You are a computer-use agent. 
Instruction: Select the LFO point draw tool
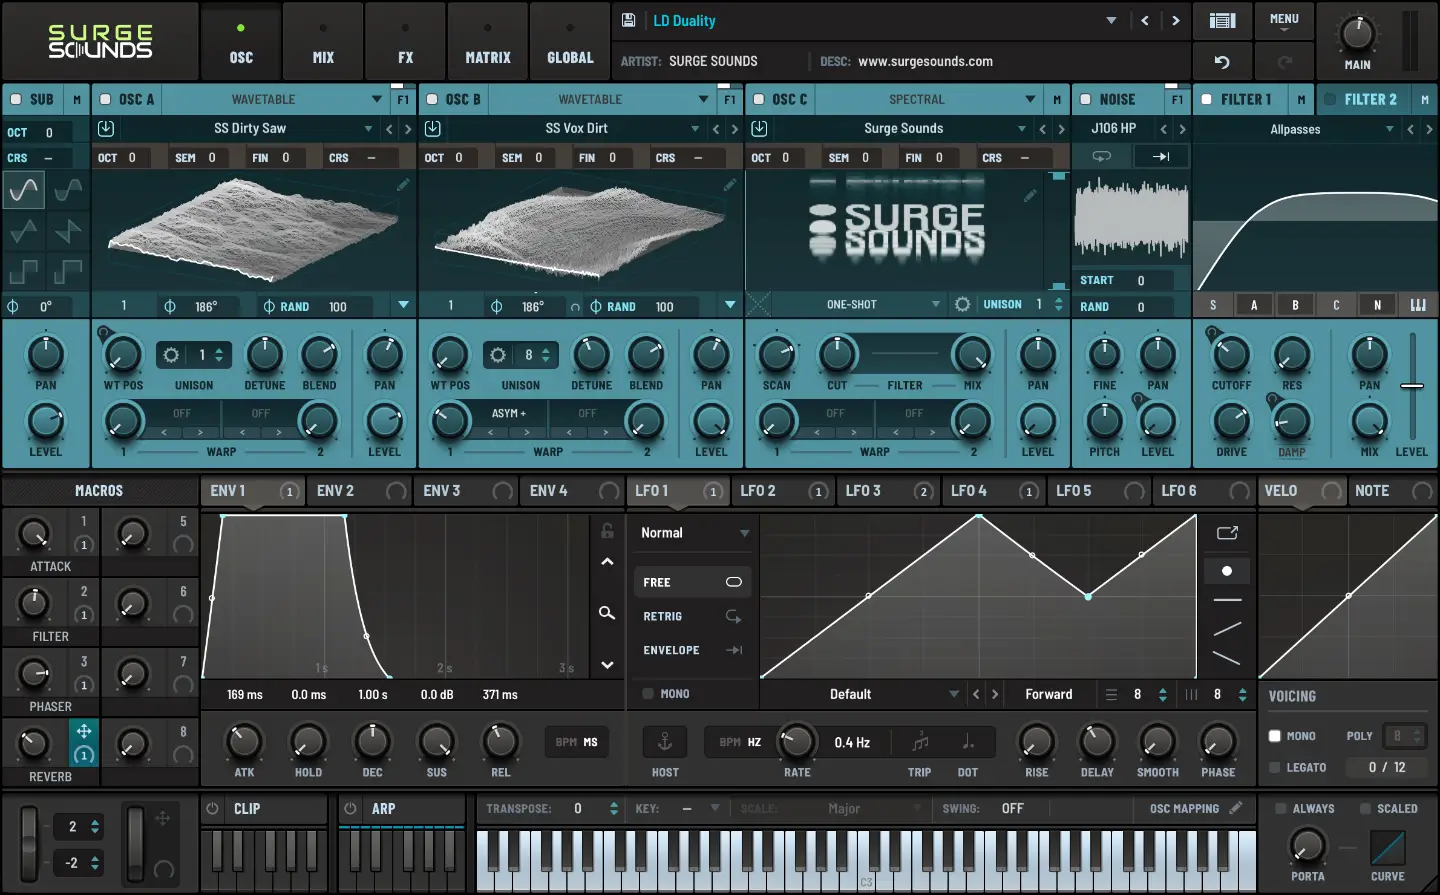pyautogui.click(x=1227, y=571)
